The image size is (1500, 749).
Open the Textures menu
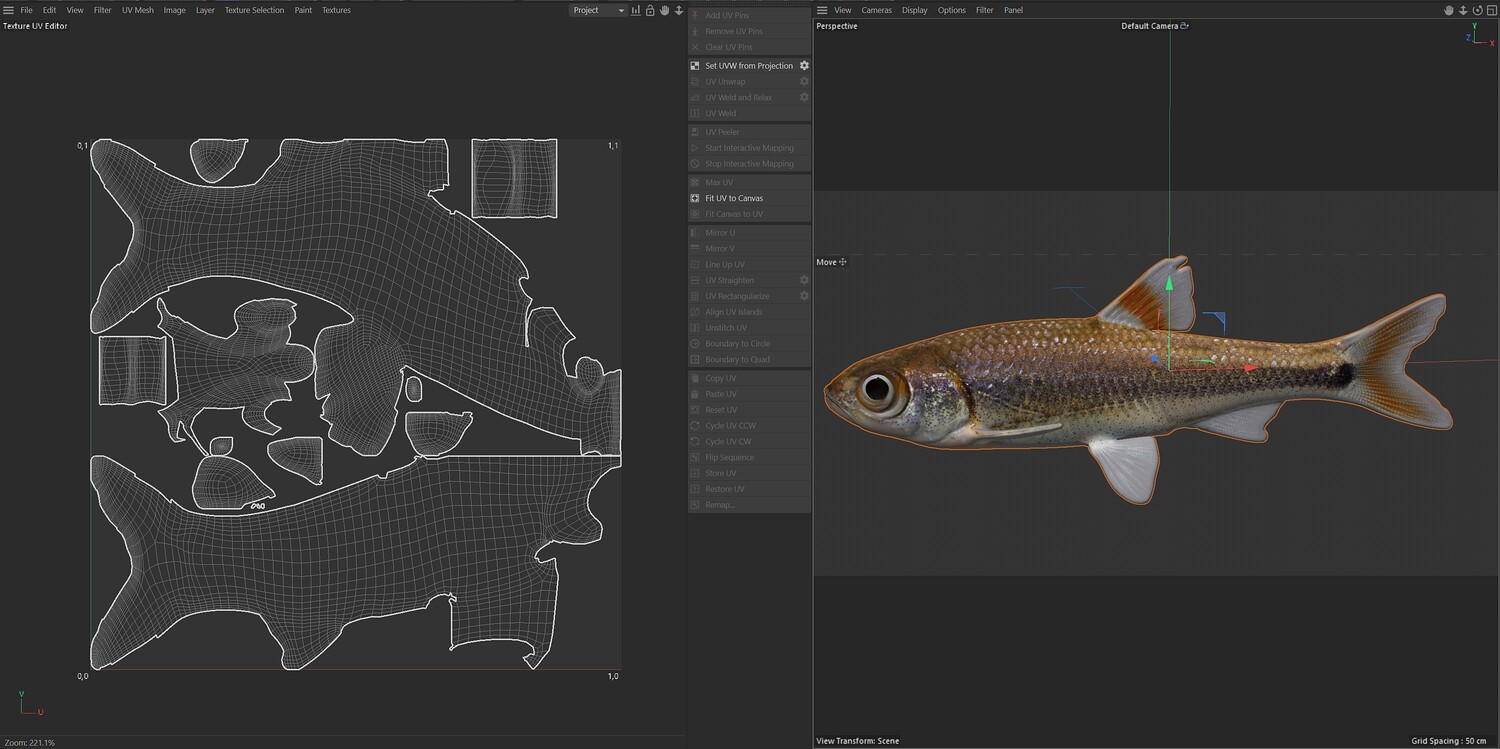(336, 10)
